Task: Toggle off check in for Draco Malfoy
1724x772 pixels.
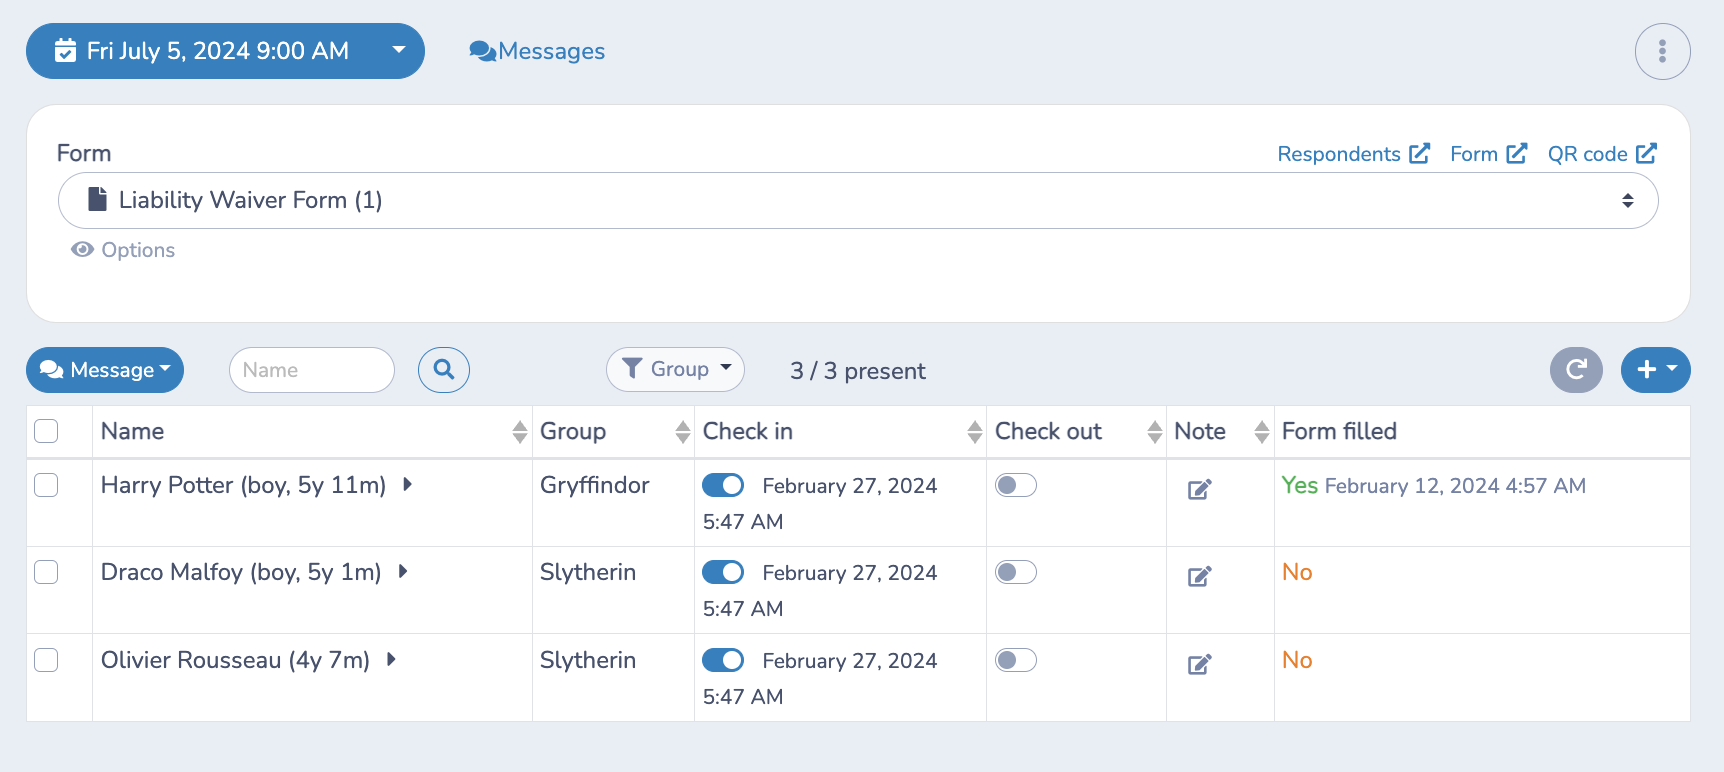Action: (x=723, y=572)
